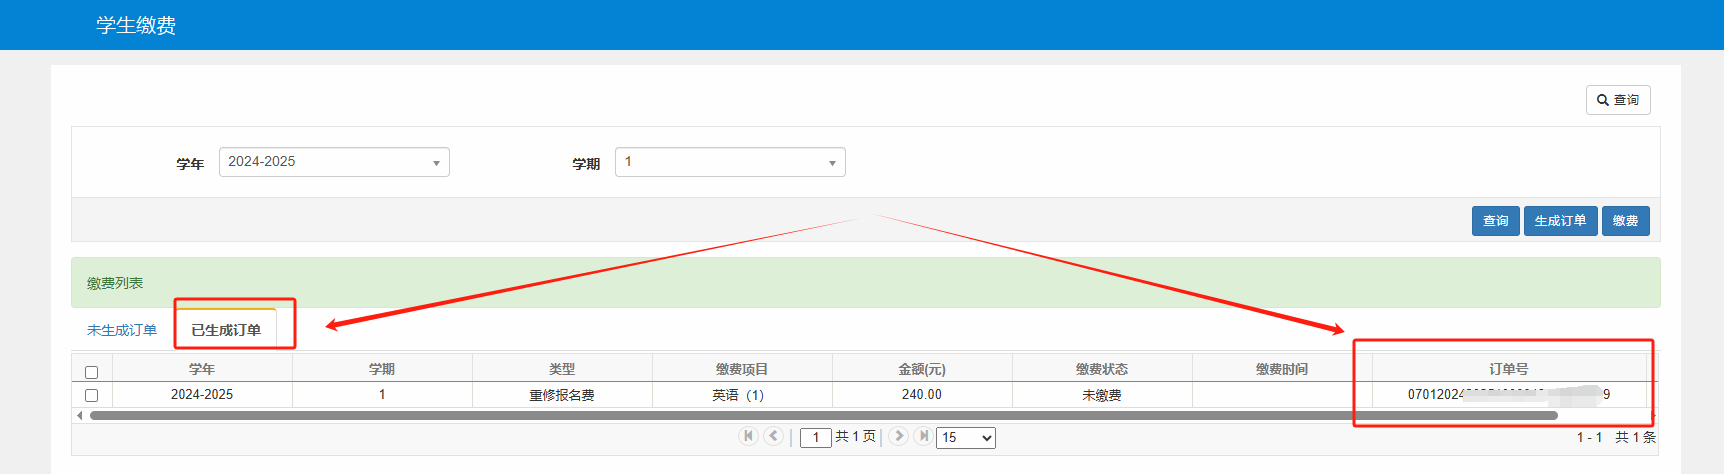Screen dimensions: 1724x474
Task: Click the page number input field
Action: 816,437
